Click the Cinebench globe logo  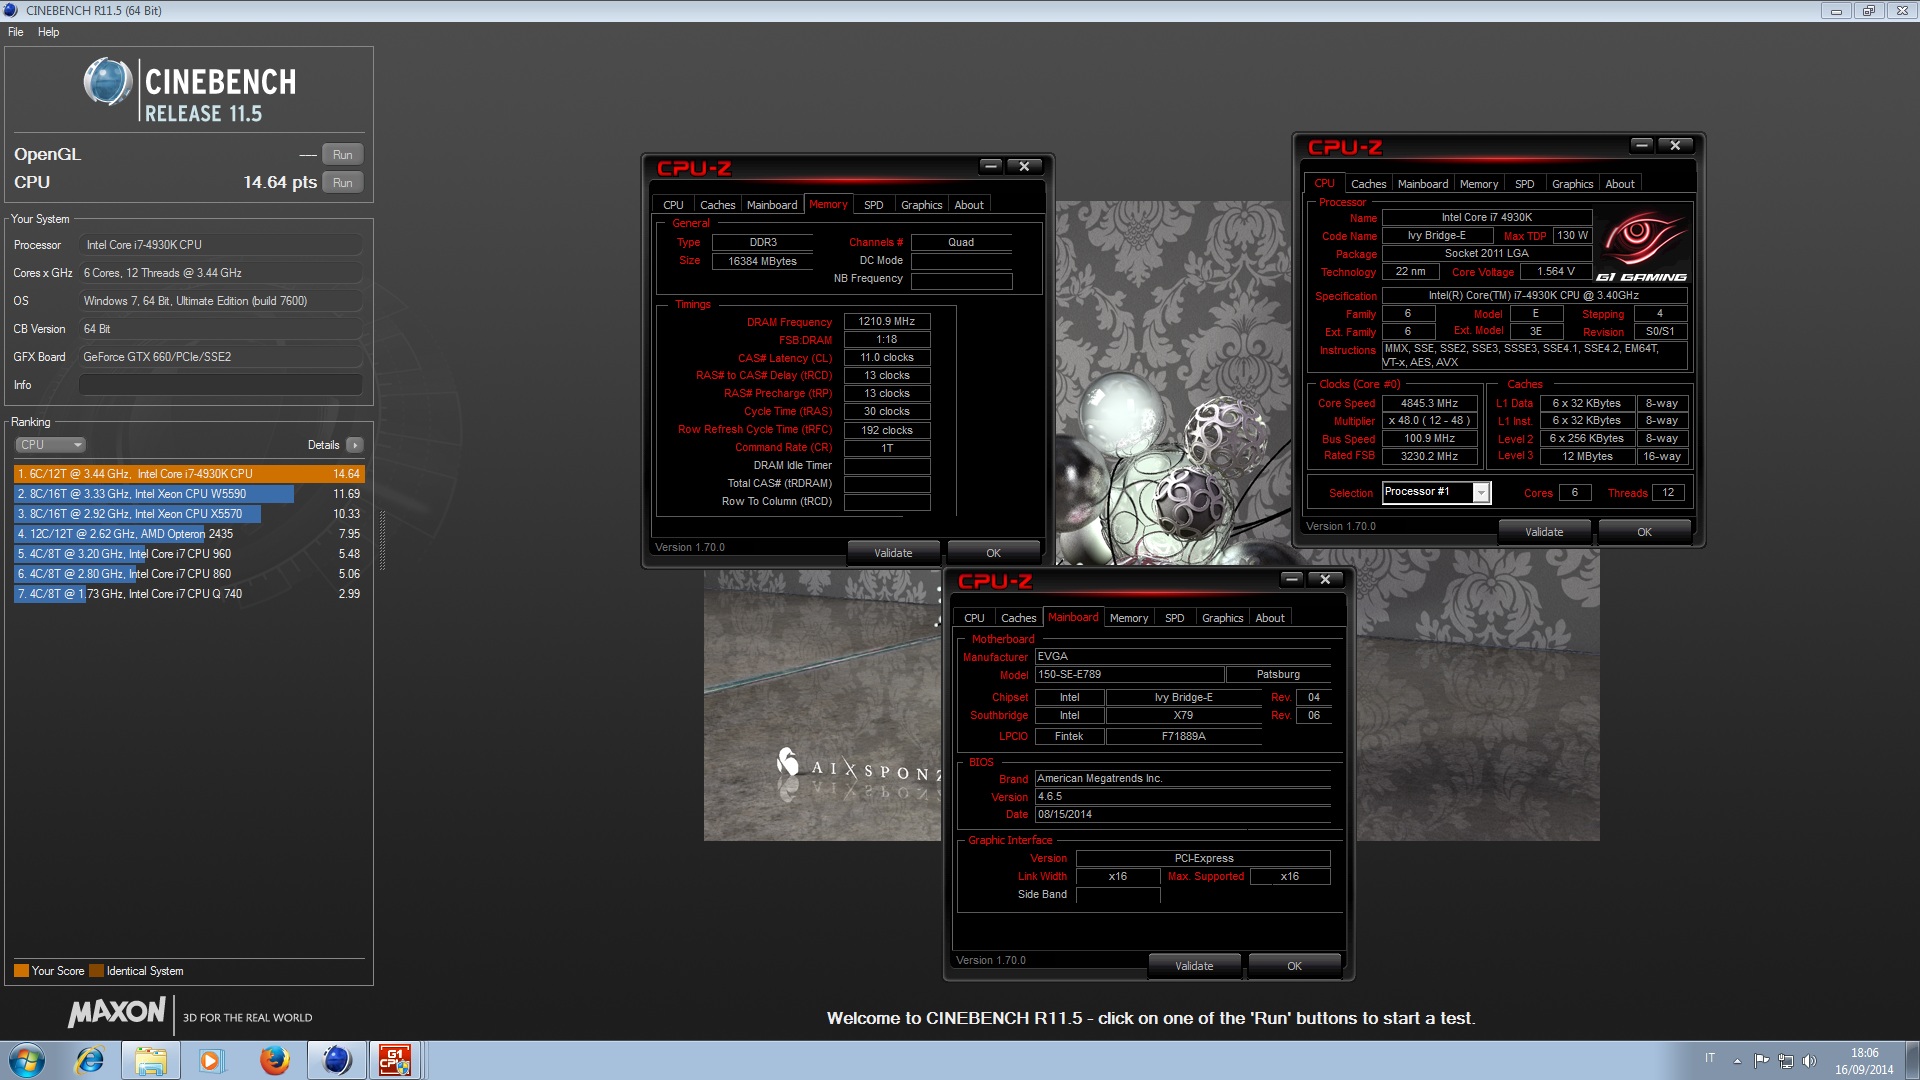pyautogui.click(x=108, y=82)
